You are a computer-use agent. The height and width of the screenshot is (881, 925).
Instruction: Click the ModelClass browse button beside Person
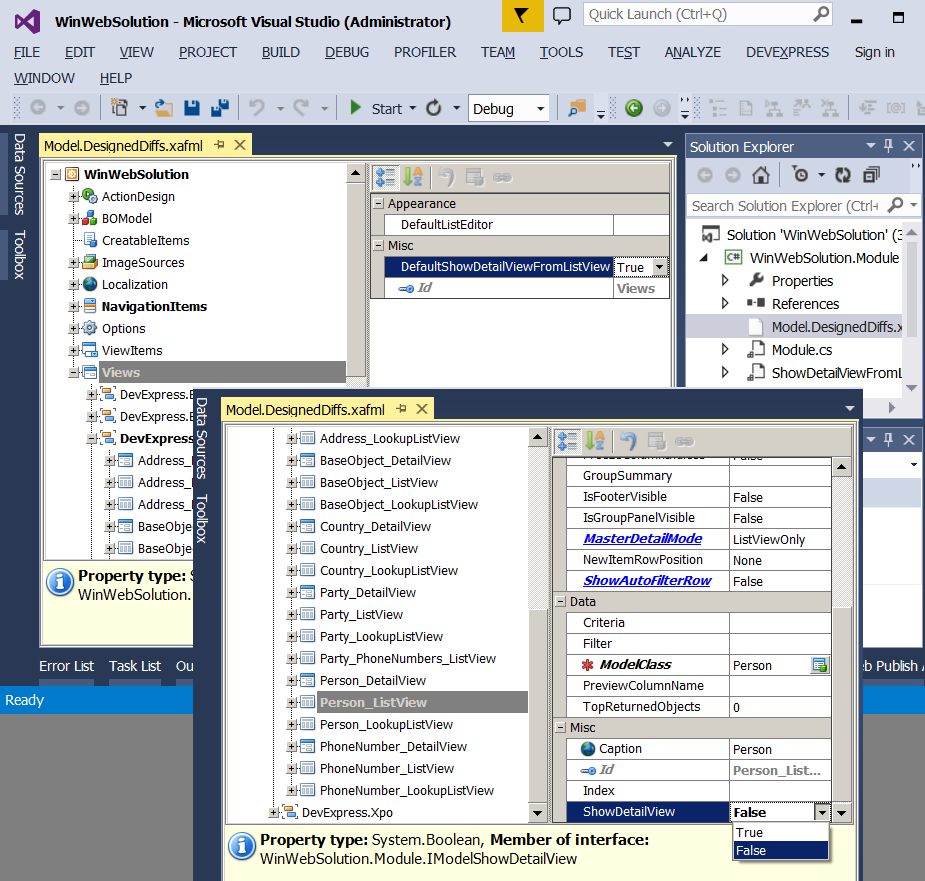[820, 665]
